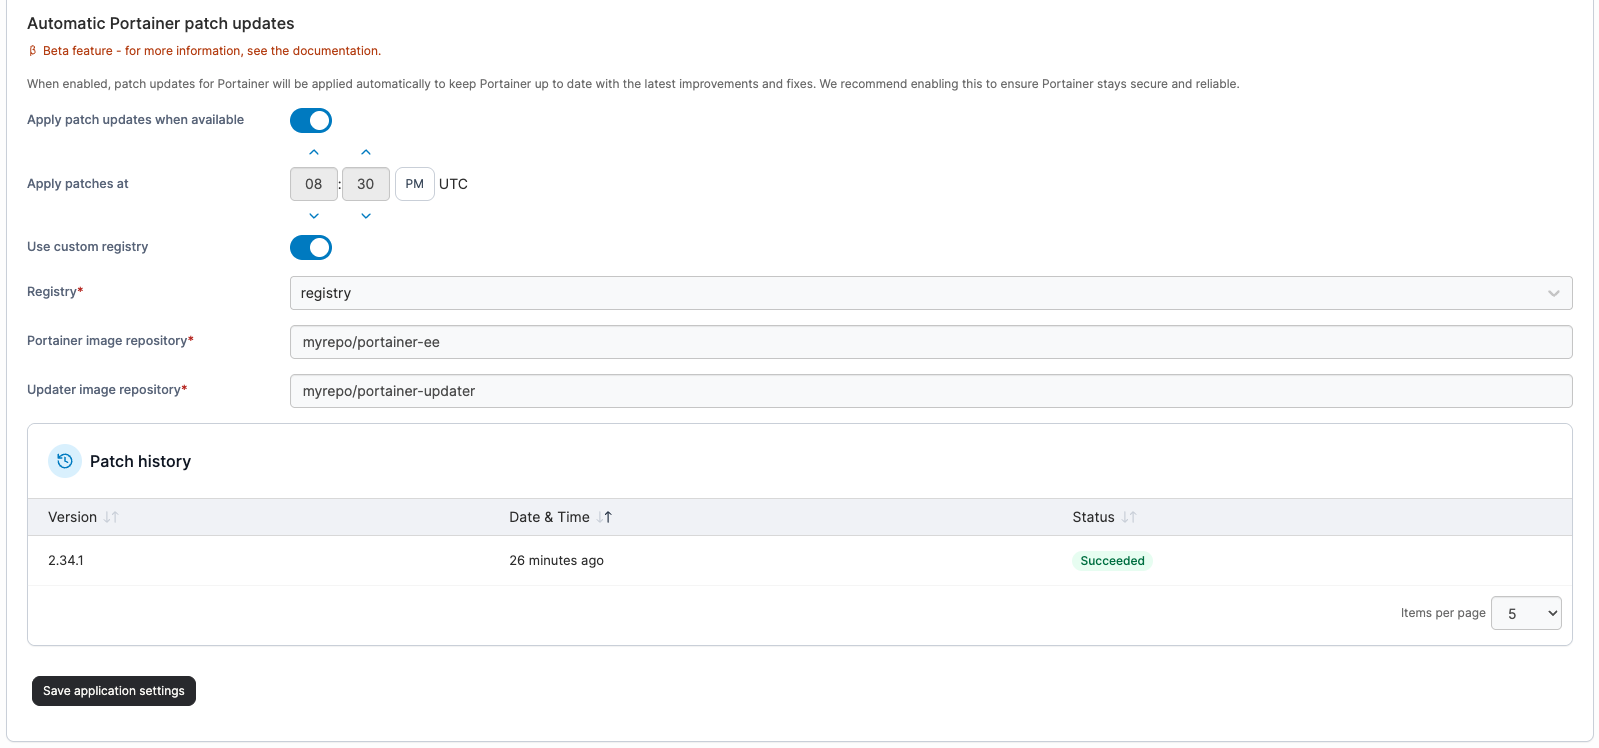Click the minute decrement down arrow
The width and height of the screenshot is (1599, 748).
[366, 216]
